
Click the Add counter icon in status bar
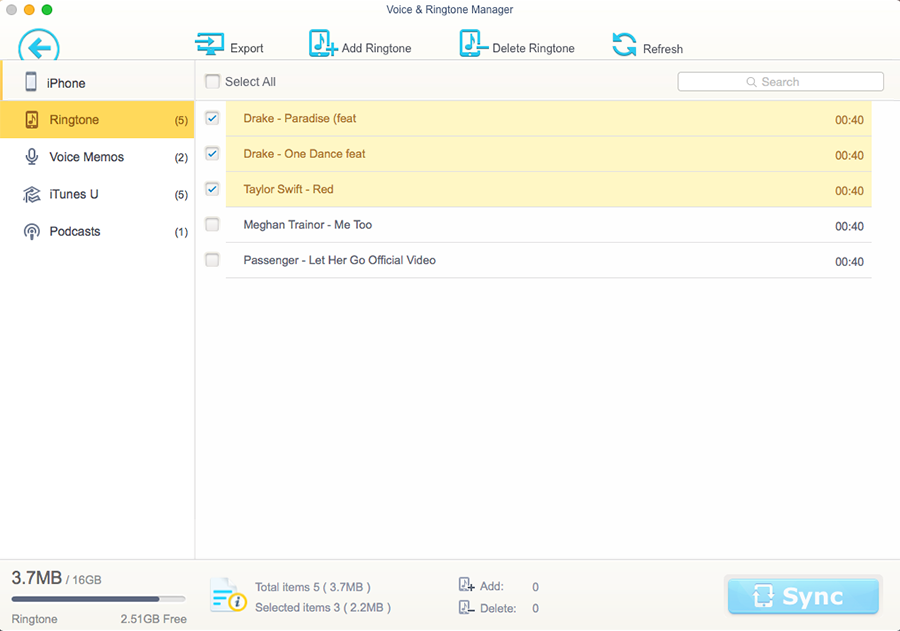point(467,585)
